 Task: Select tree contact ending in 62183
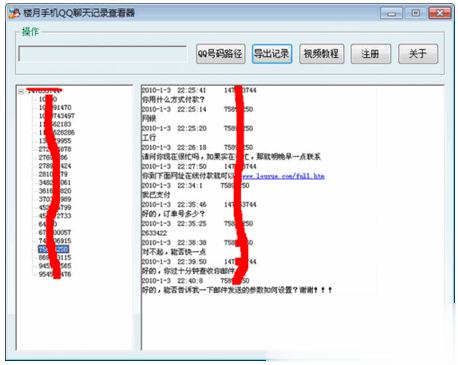[x=55, y=124]
